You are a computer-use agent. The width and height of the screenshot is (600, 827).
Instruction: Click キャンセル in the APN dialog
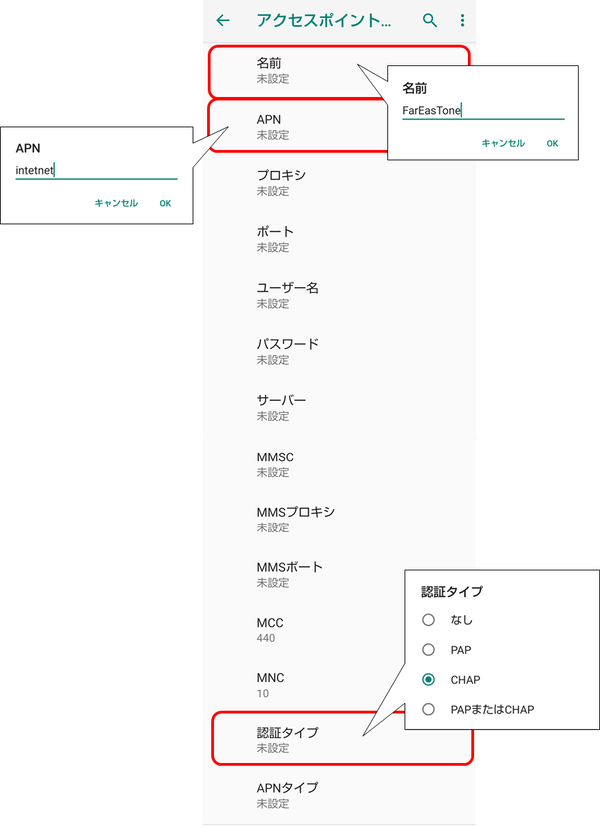pos(116,203)
